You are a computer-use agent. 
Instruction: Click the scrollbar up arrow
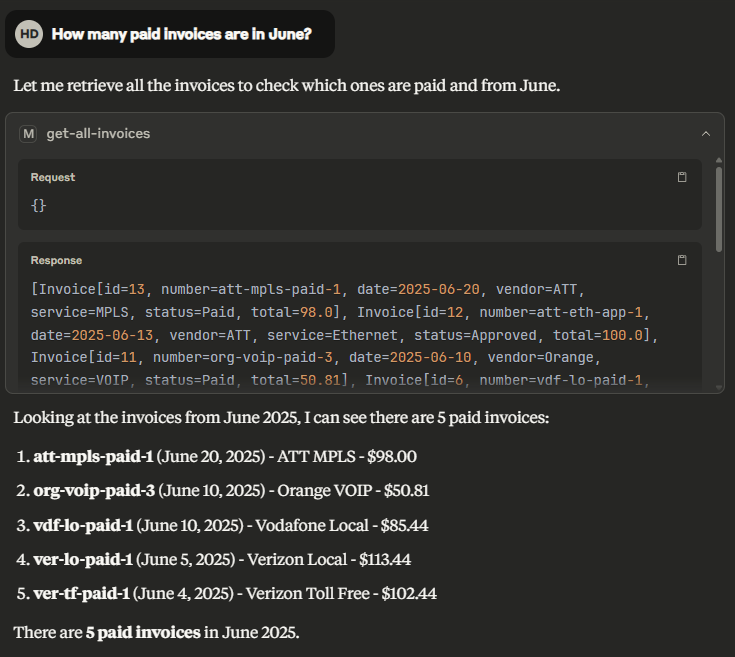click(719, 161)
